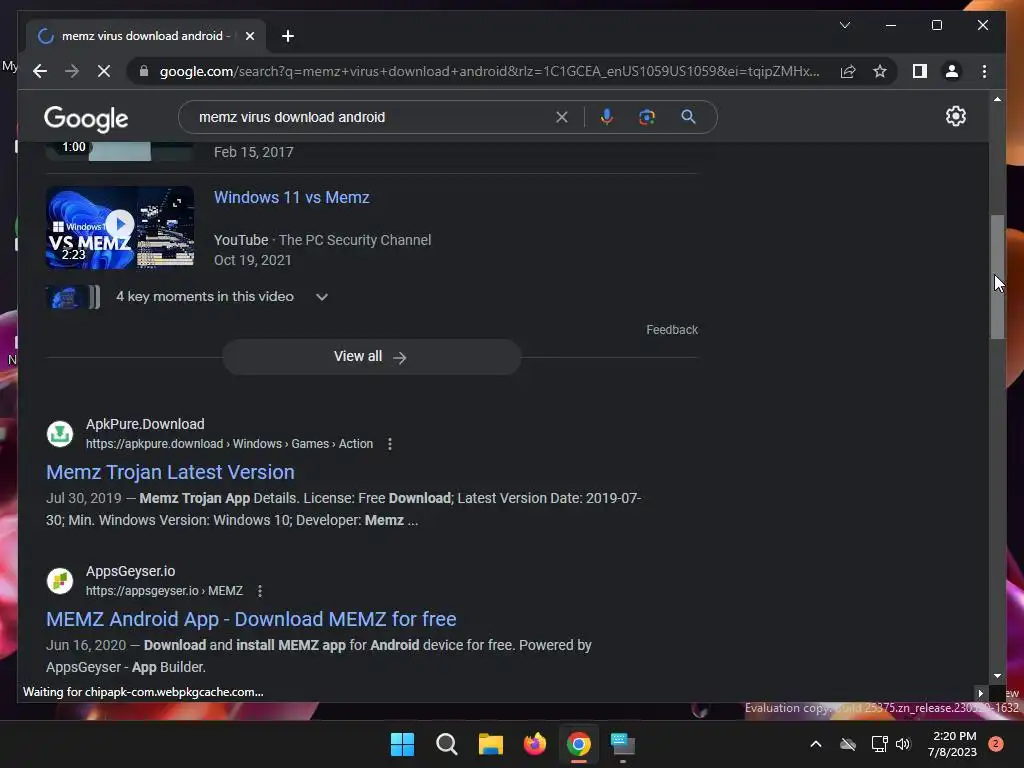Open Memz Trojan Latest Version result
The width and height of the screenshot is (1024, 768).
[x=170, y=472]
